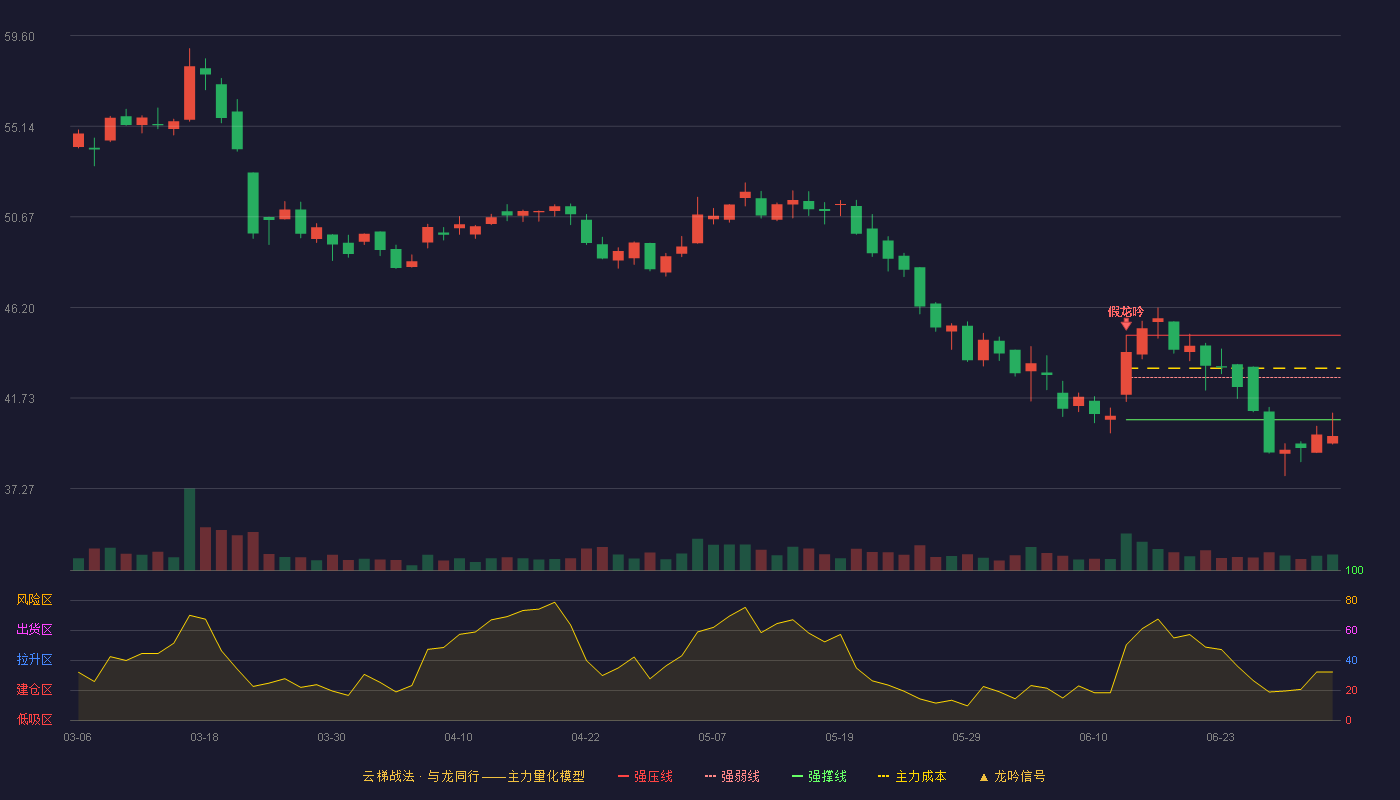Image resolution: width=1400 pixels, height=800 pixels.
Task: Select the 出货区 zone label
Action: (34, 630)
